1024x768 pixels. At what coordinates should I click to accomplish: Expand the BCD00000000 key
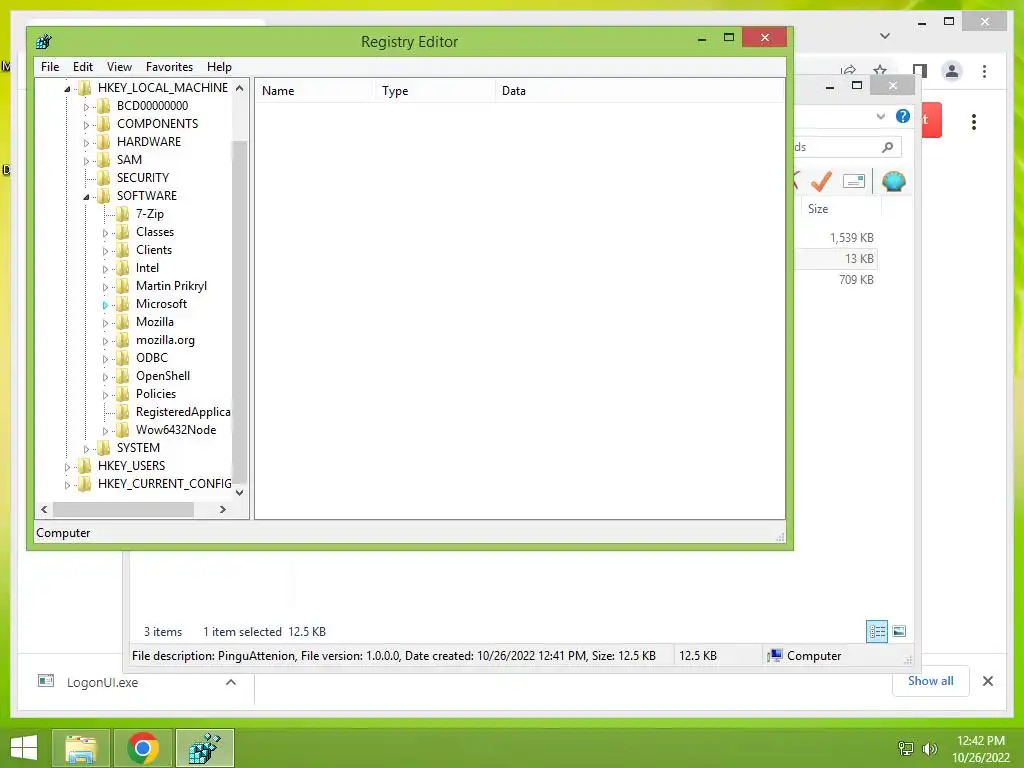tap(86, 106)
